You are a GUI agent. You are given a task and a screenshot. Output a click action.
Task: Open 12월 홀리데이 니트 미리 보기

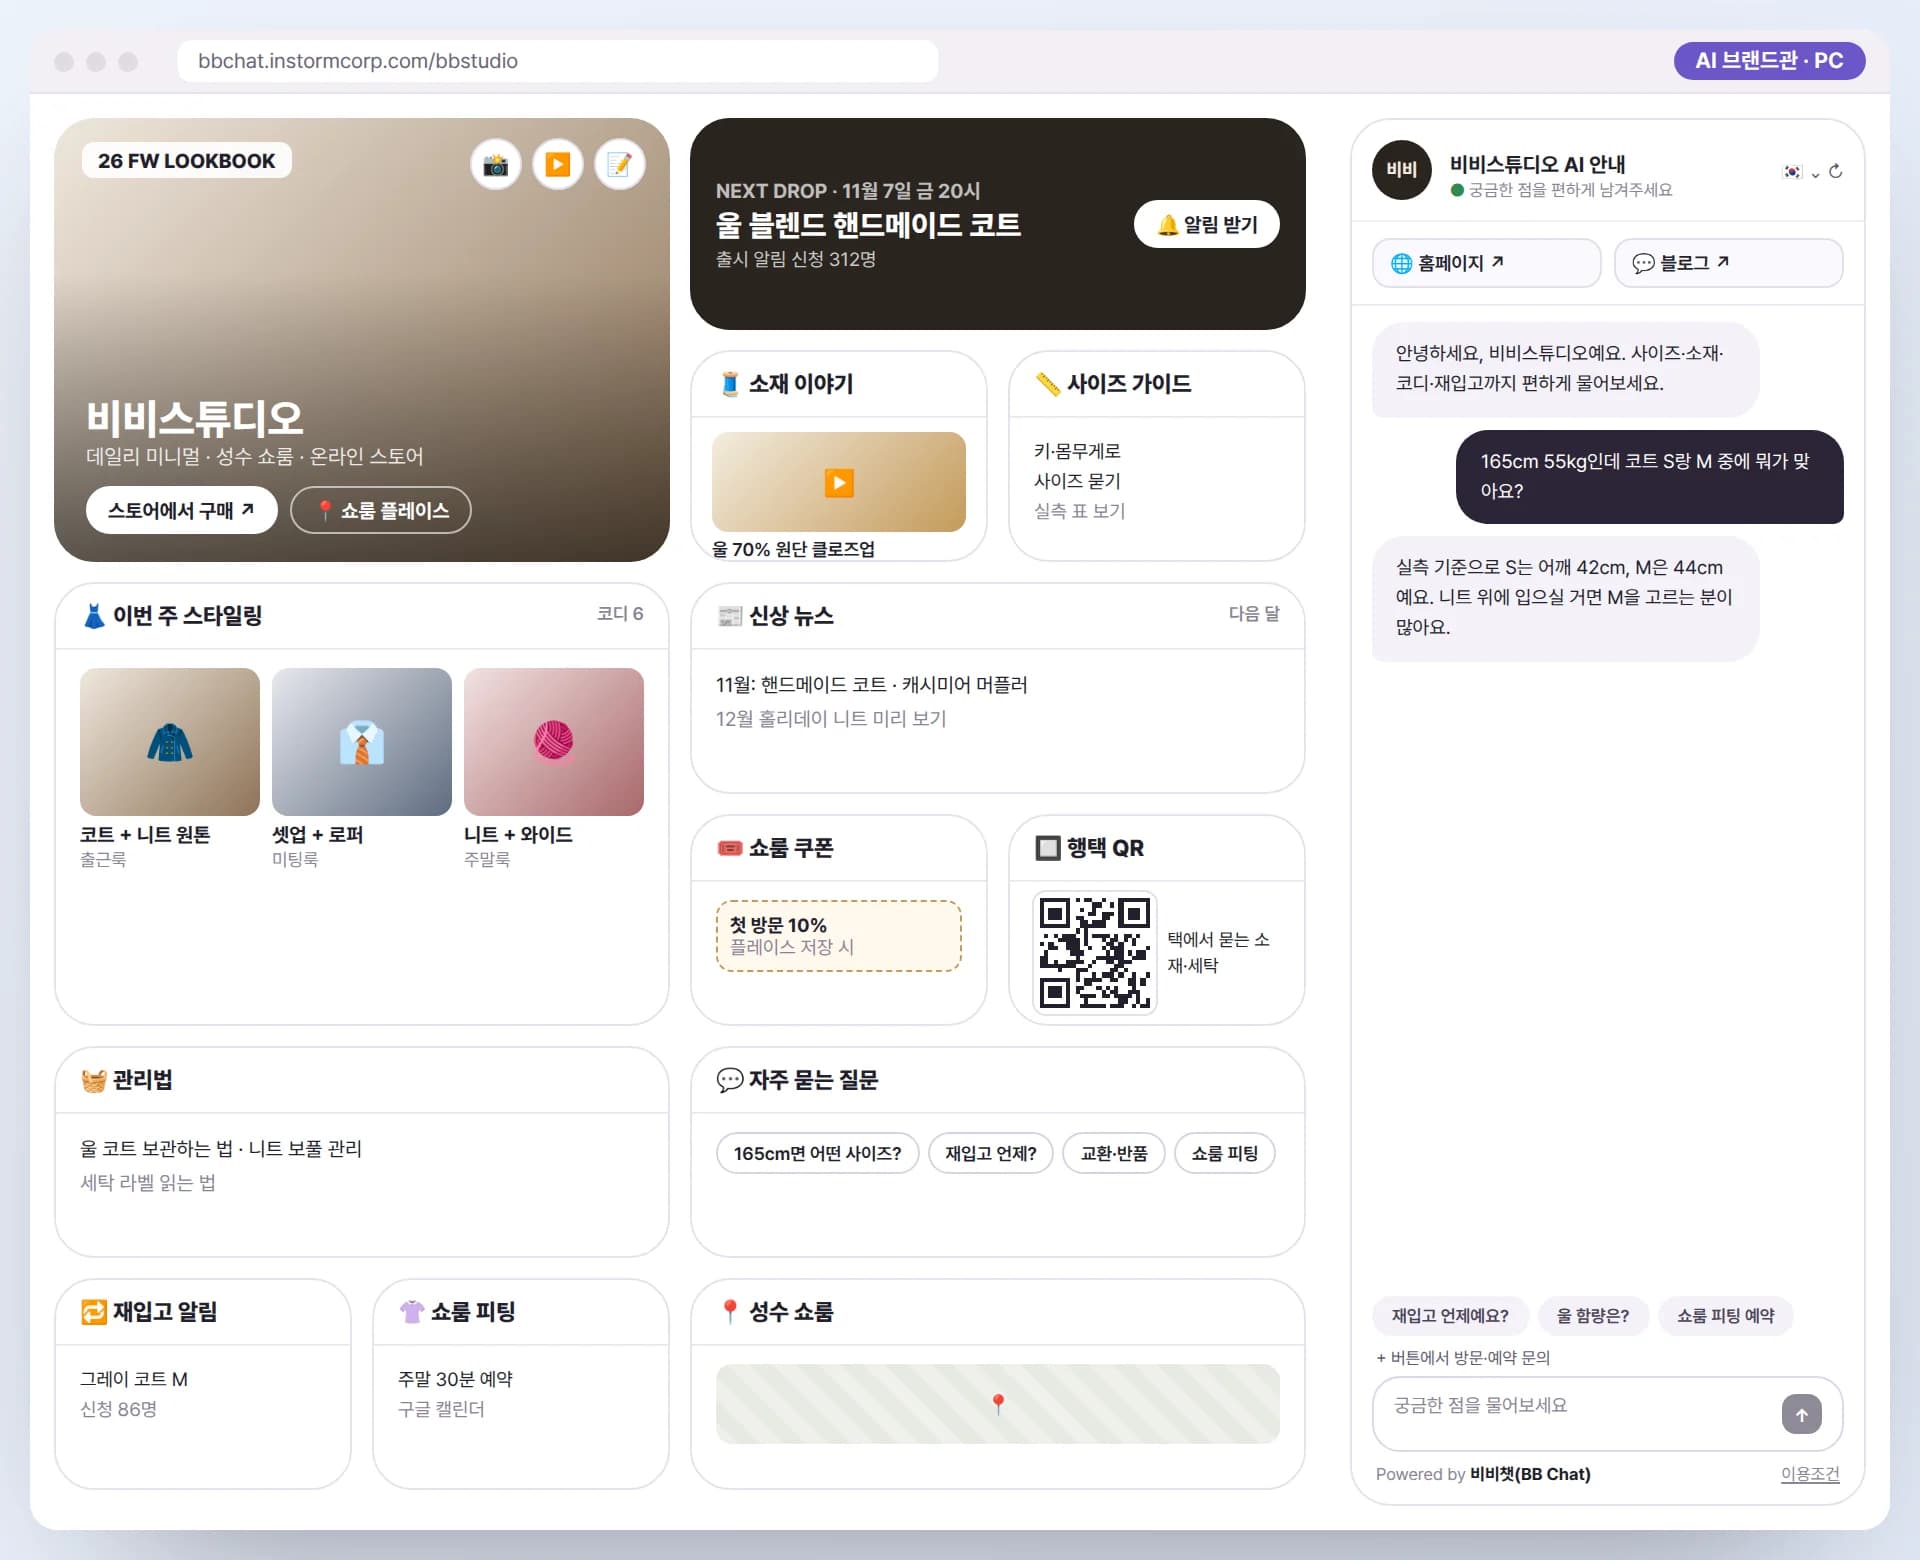(831, 719)
